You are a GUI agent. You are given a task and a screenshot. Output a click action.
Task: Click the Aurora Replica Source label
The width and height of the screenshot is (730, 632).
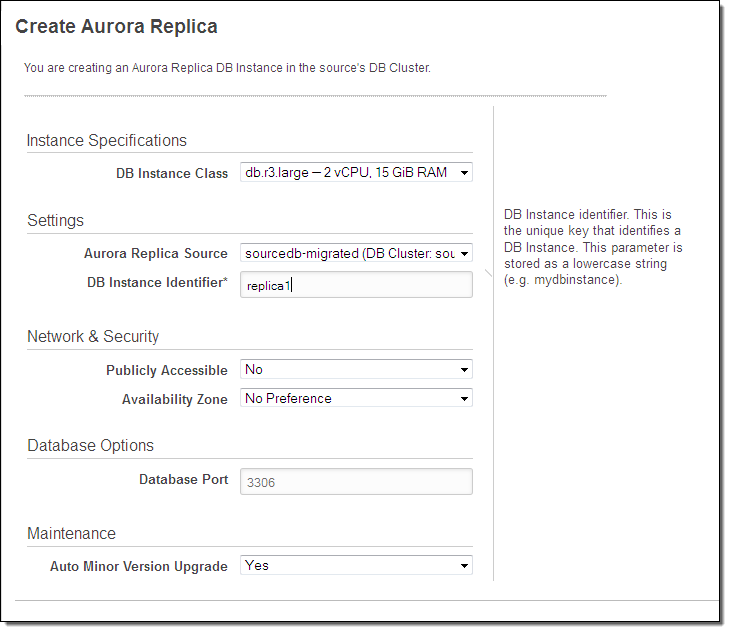[x=155, y=254]
